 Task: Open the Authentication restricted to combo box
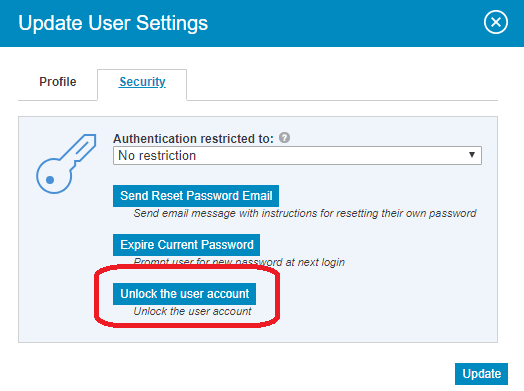[297, 155]
